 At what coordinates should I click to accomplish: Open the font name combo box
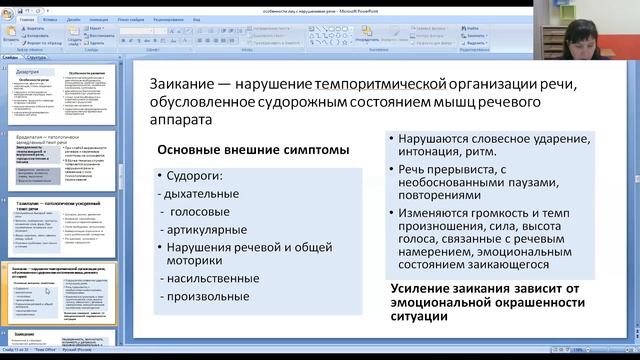pos(137,31)
